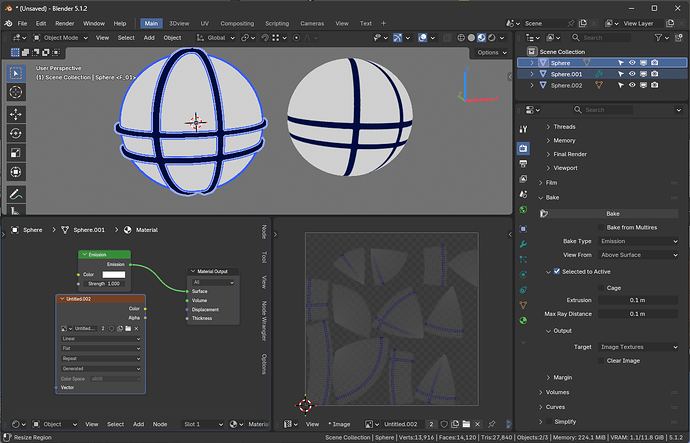This screenshot has height=443, width=690.
Task: Hide Sphere.001 with its eye icon
Action: pos(632,74)
